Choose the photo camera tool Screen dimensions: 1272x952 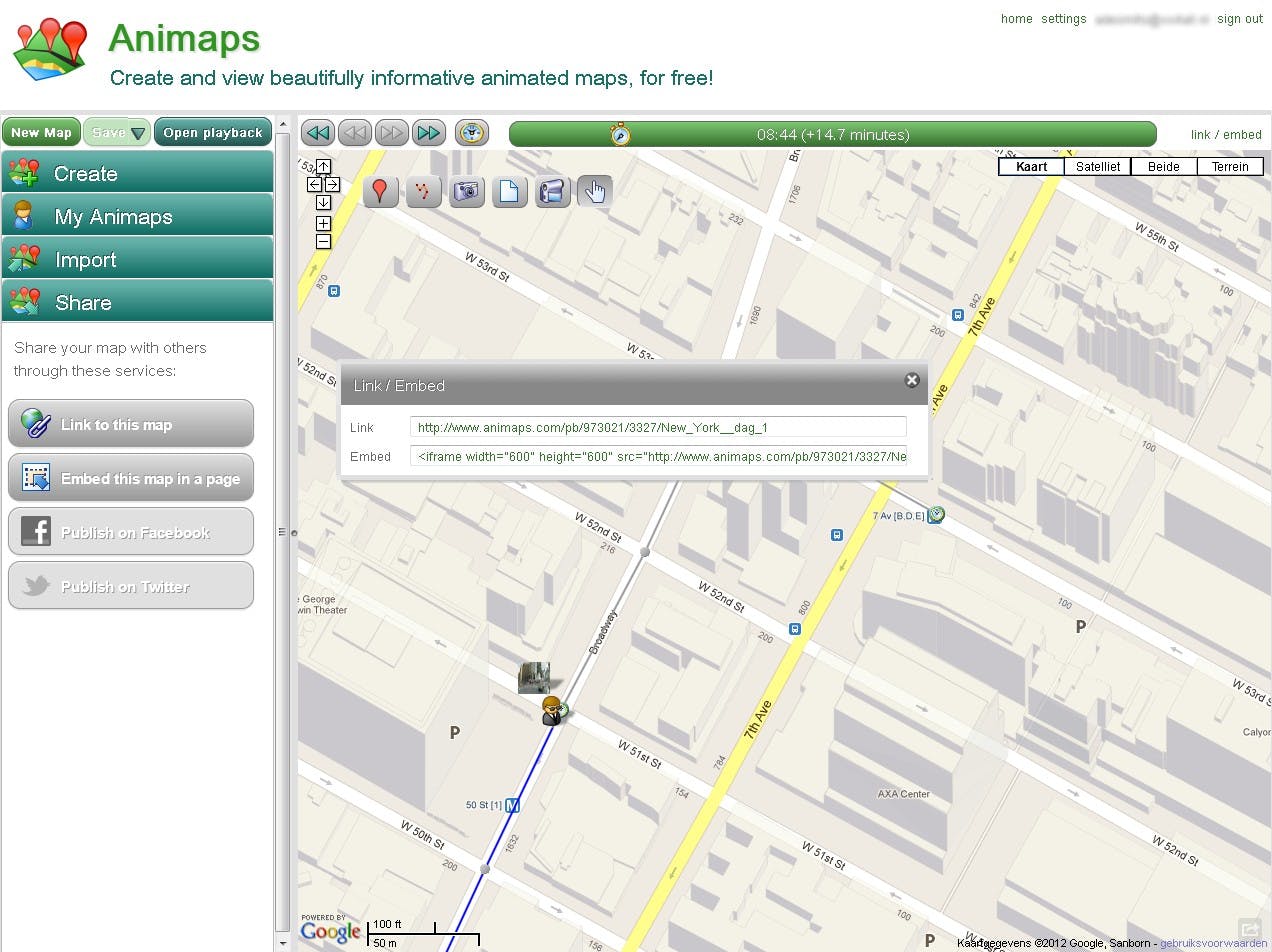point(467,190)
